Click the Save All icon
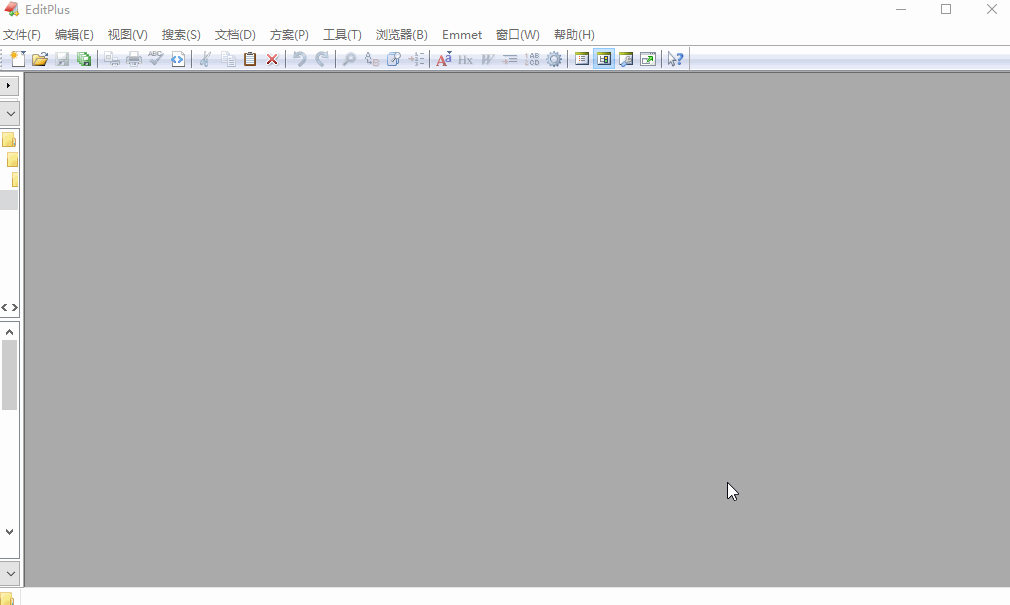This screenshot has height=605, width=1010. [x=84, y=59]
